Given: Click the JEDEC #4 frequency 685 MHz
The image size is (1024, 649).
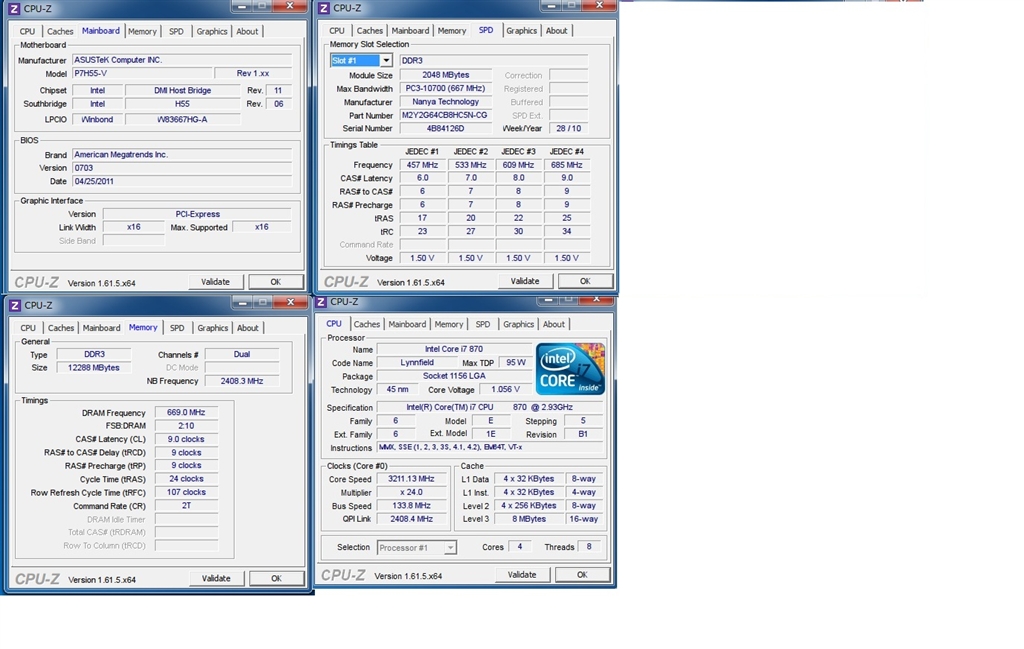Looking at the screenshot, I should (x=567, y=165).
